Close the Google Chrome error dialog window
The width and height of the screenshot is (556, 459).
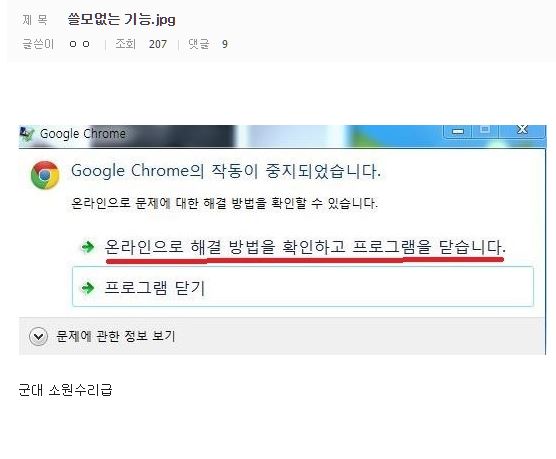(522, 130)
